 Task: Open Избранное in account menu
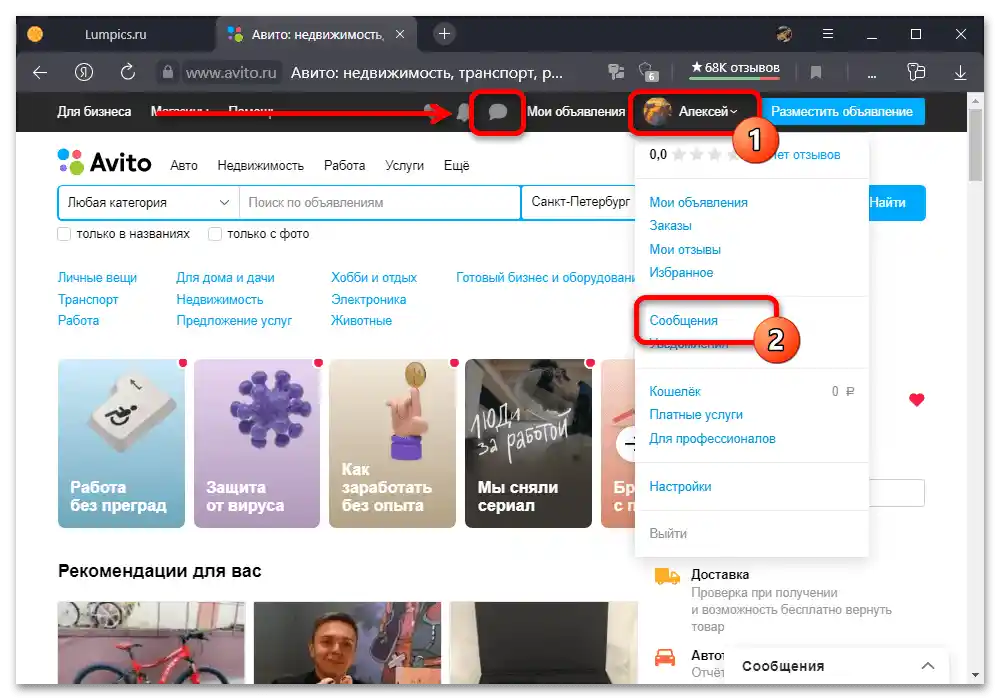[x=681, y=273]
